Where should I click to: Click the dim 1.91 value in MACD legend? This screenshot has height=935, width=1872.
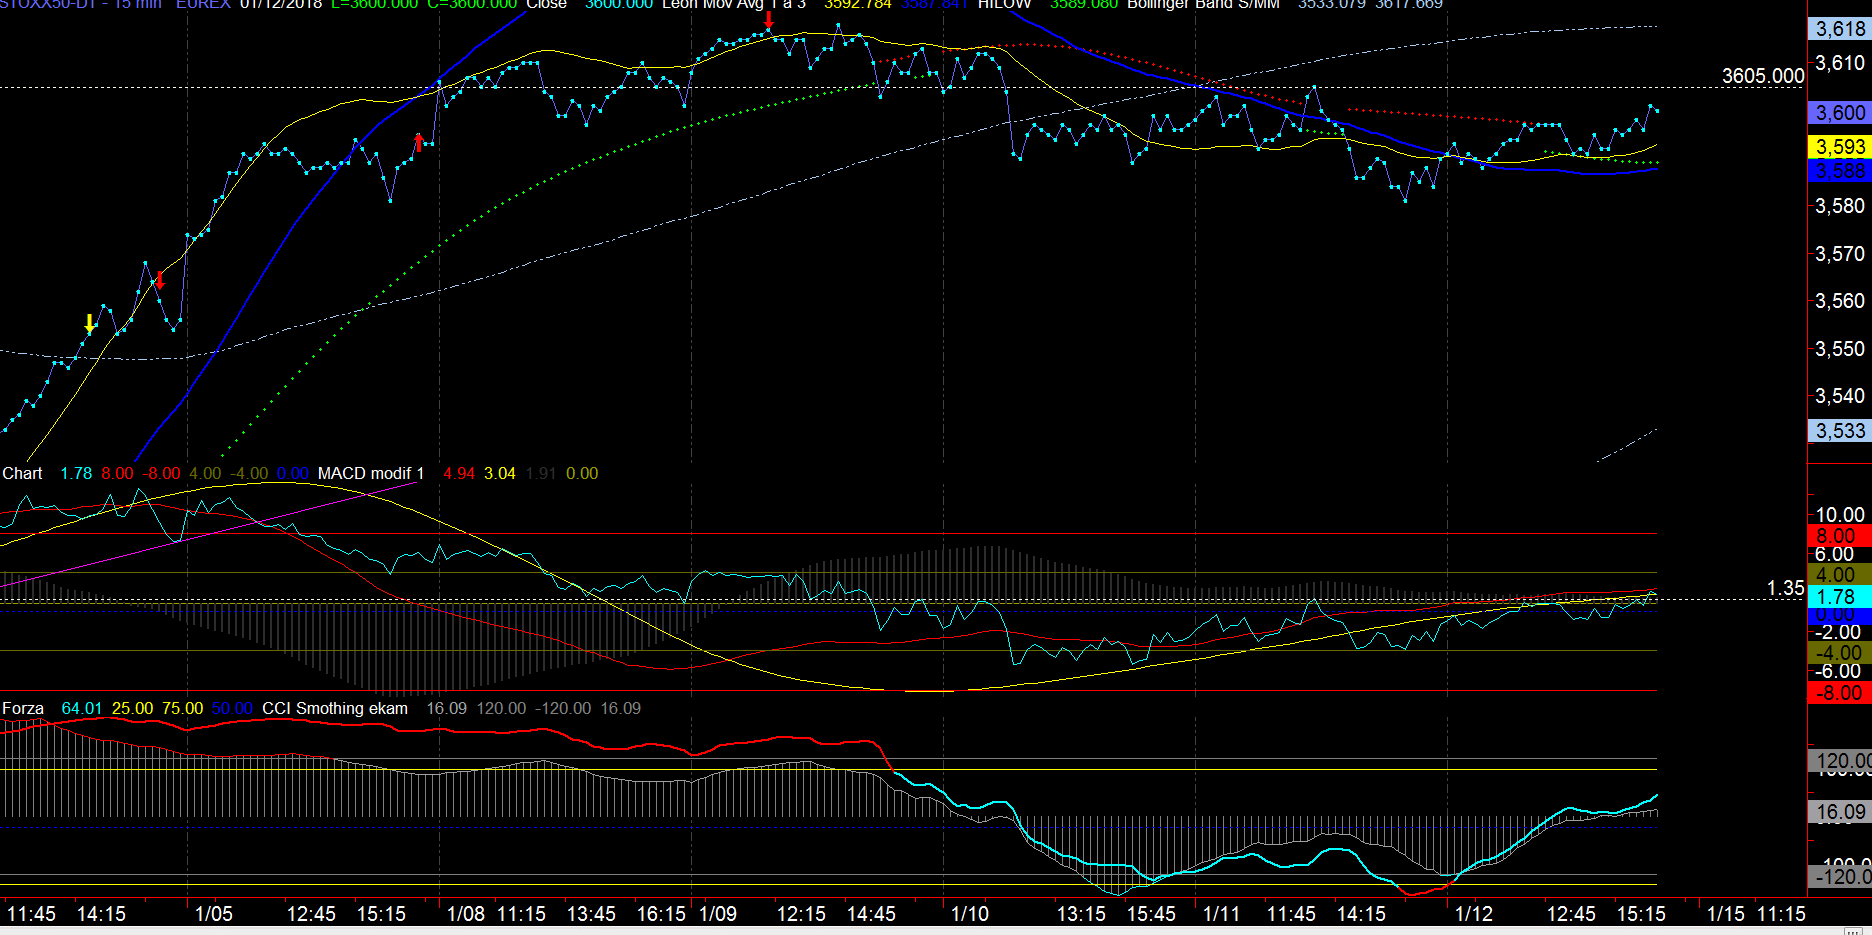point(541,473)
